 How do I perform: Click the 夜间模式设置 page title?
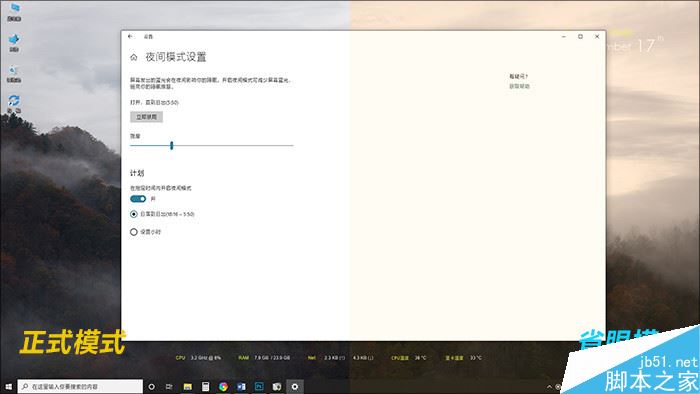pos(176,57)
